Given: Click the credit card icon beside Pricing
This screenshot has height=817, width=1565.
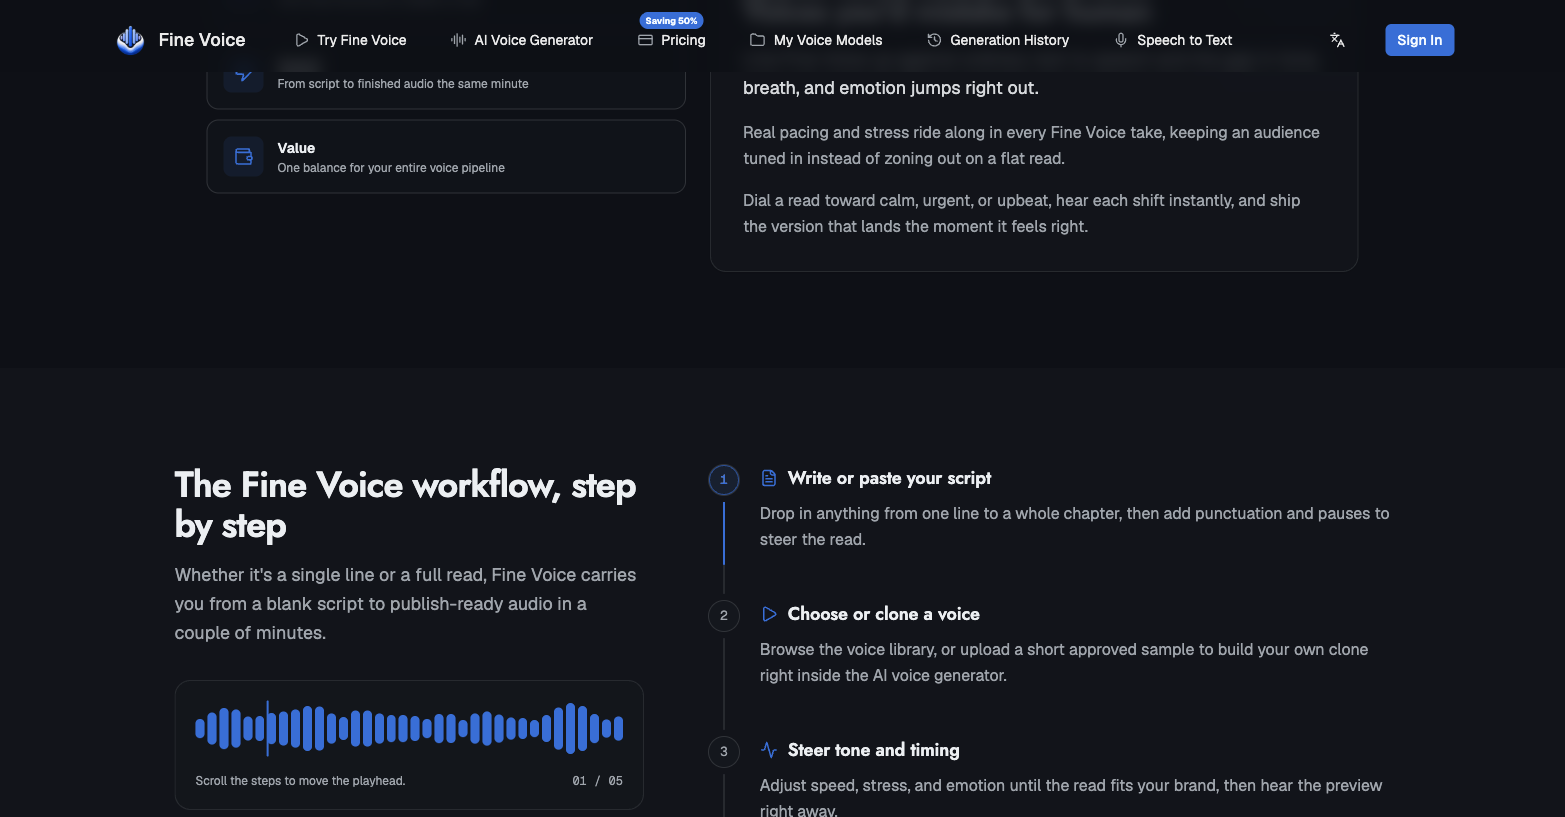Looking at the screenshot, I should pos(645,40).
